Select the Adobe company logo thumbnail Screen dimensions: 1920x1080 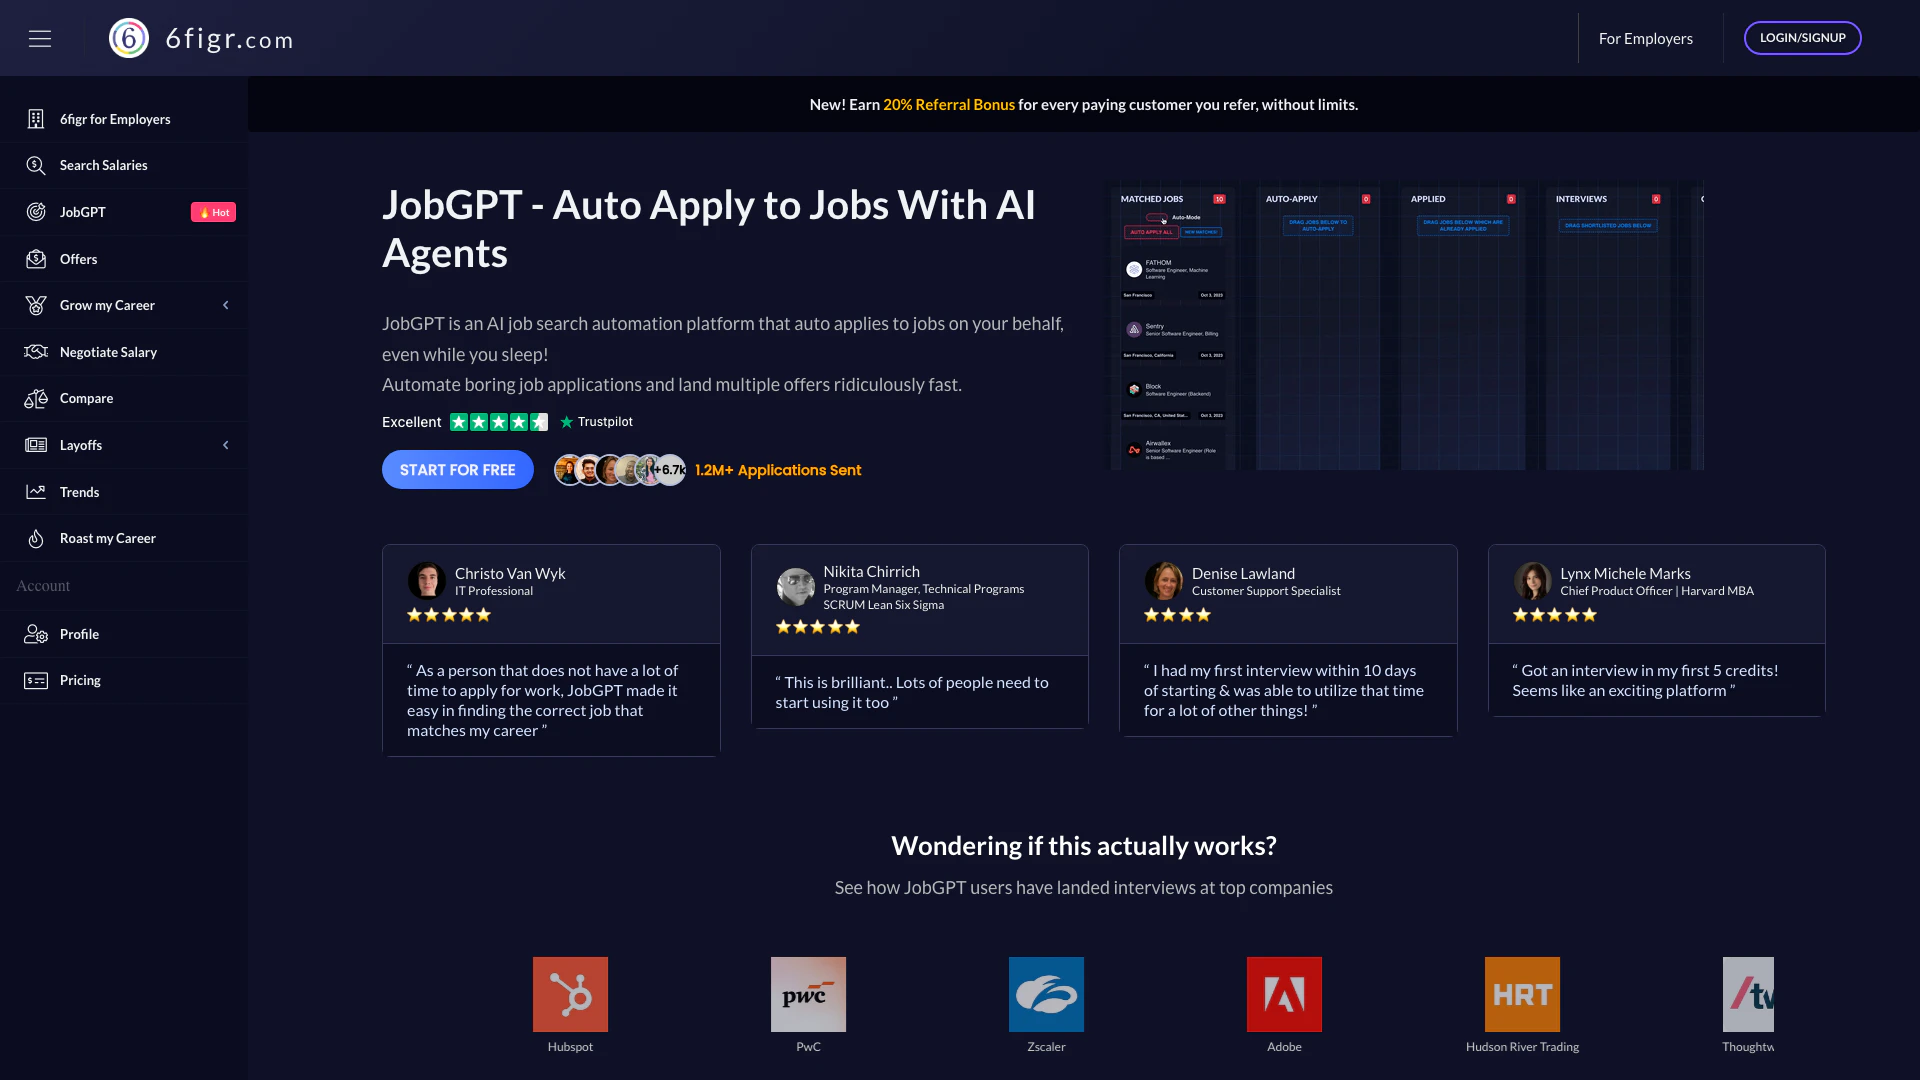click(1284, 994)
